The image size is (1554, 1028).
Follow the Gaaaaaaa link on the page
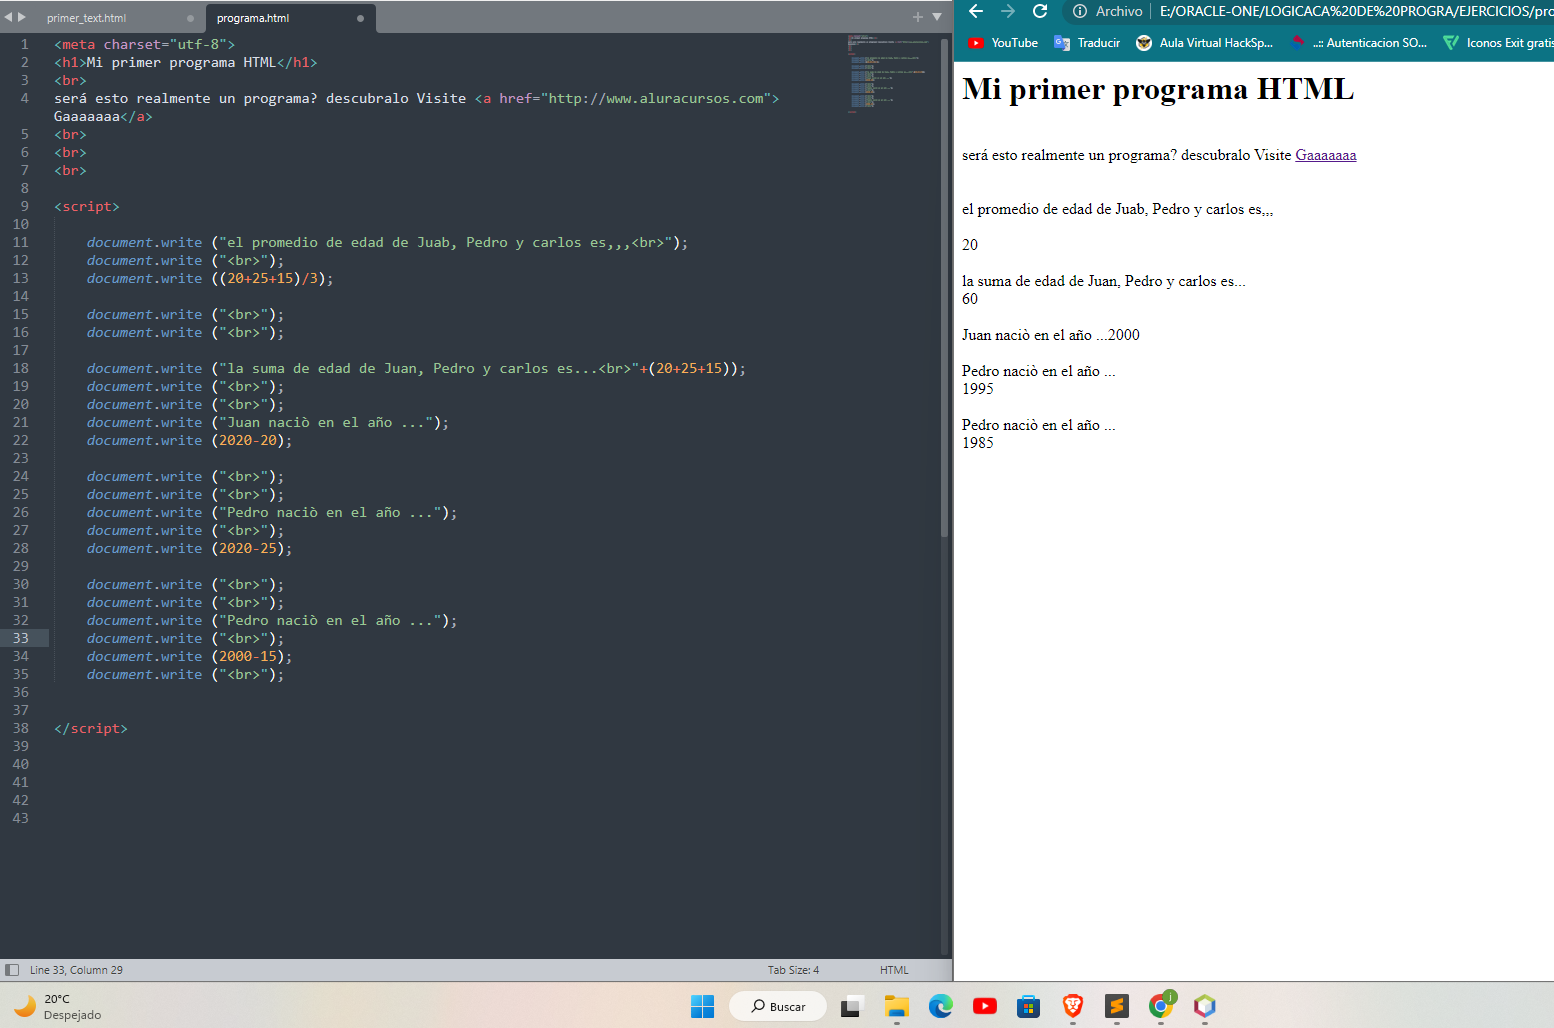(1326, 155)
